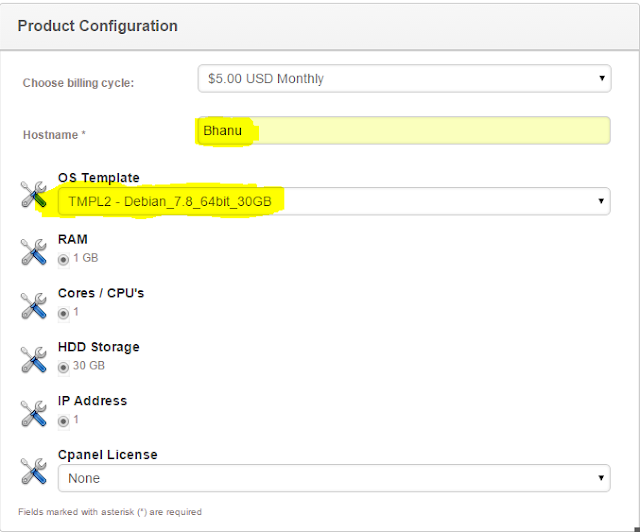Select the 1 core CPU radio button

pos(63,313)
